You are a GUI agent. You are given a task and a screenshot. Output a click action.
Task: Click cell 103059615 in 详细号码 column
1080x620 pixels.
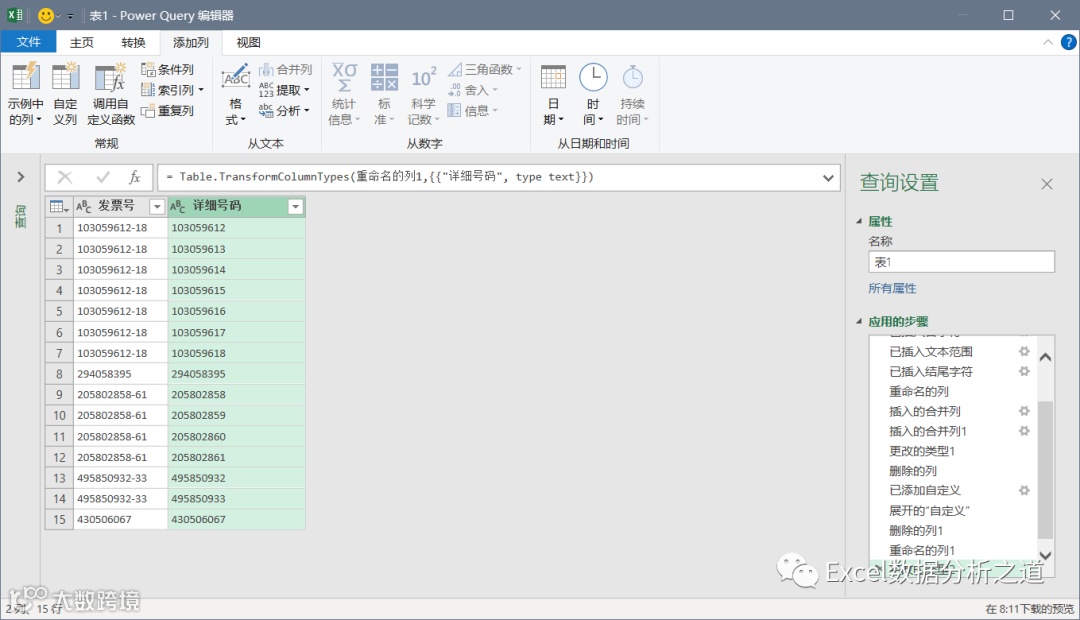click(236, 291)
